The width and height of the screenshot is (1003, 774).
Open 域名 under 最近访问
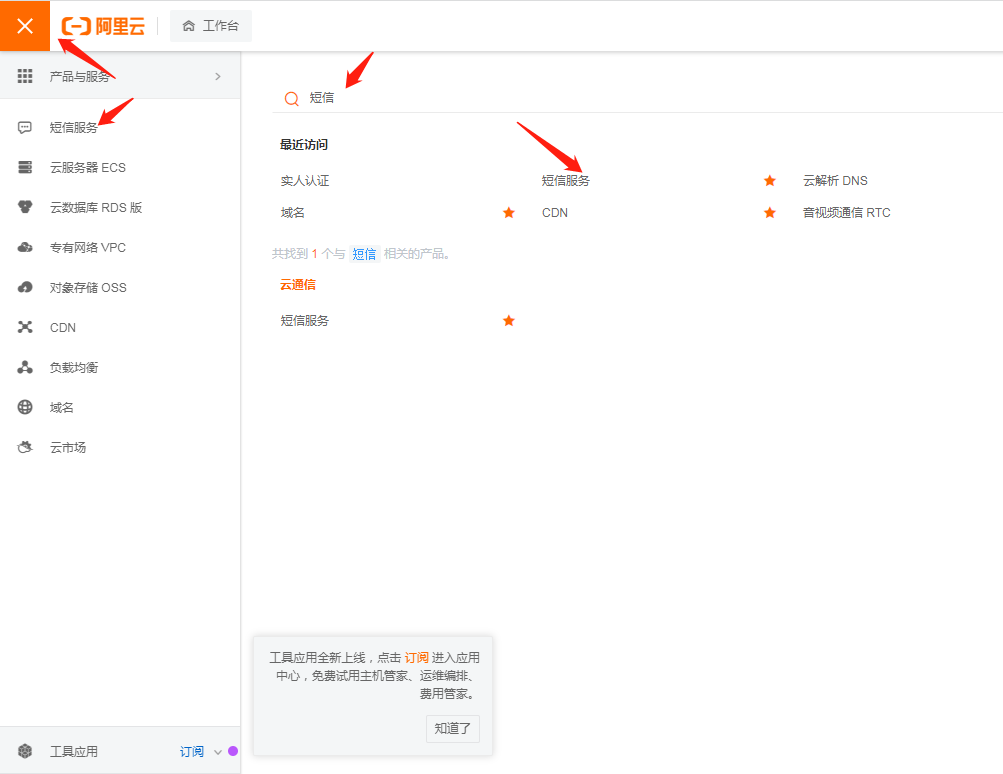(x=292, y=212)
